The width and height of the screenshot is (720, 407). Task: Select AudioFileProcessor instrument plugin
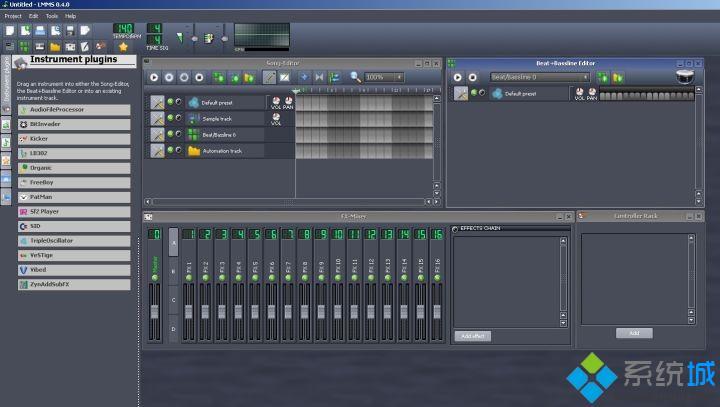[x=74, y=110]
